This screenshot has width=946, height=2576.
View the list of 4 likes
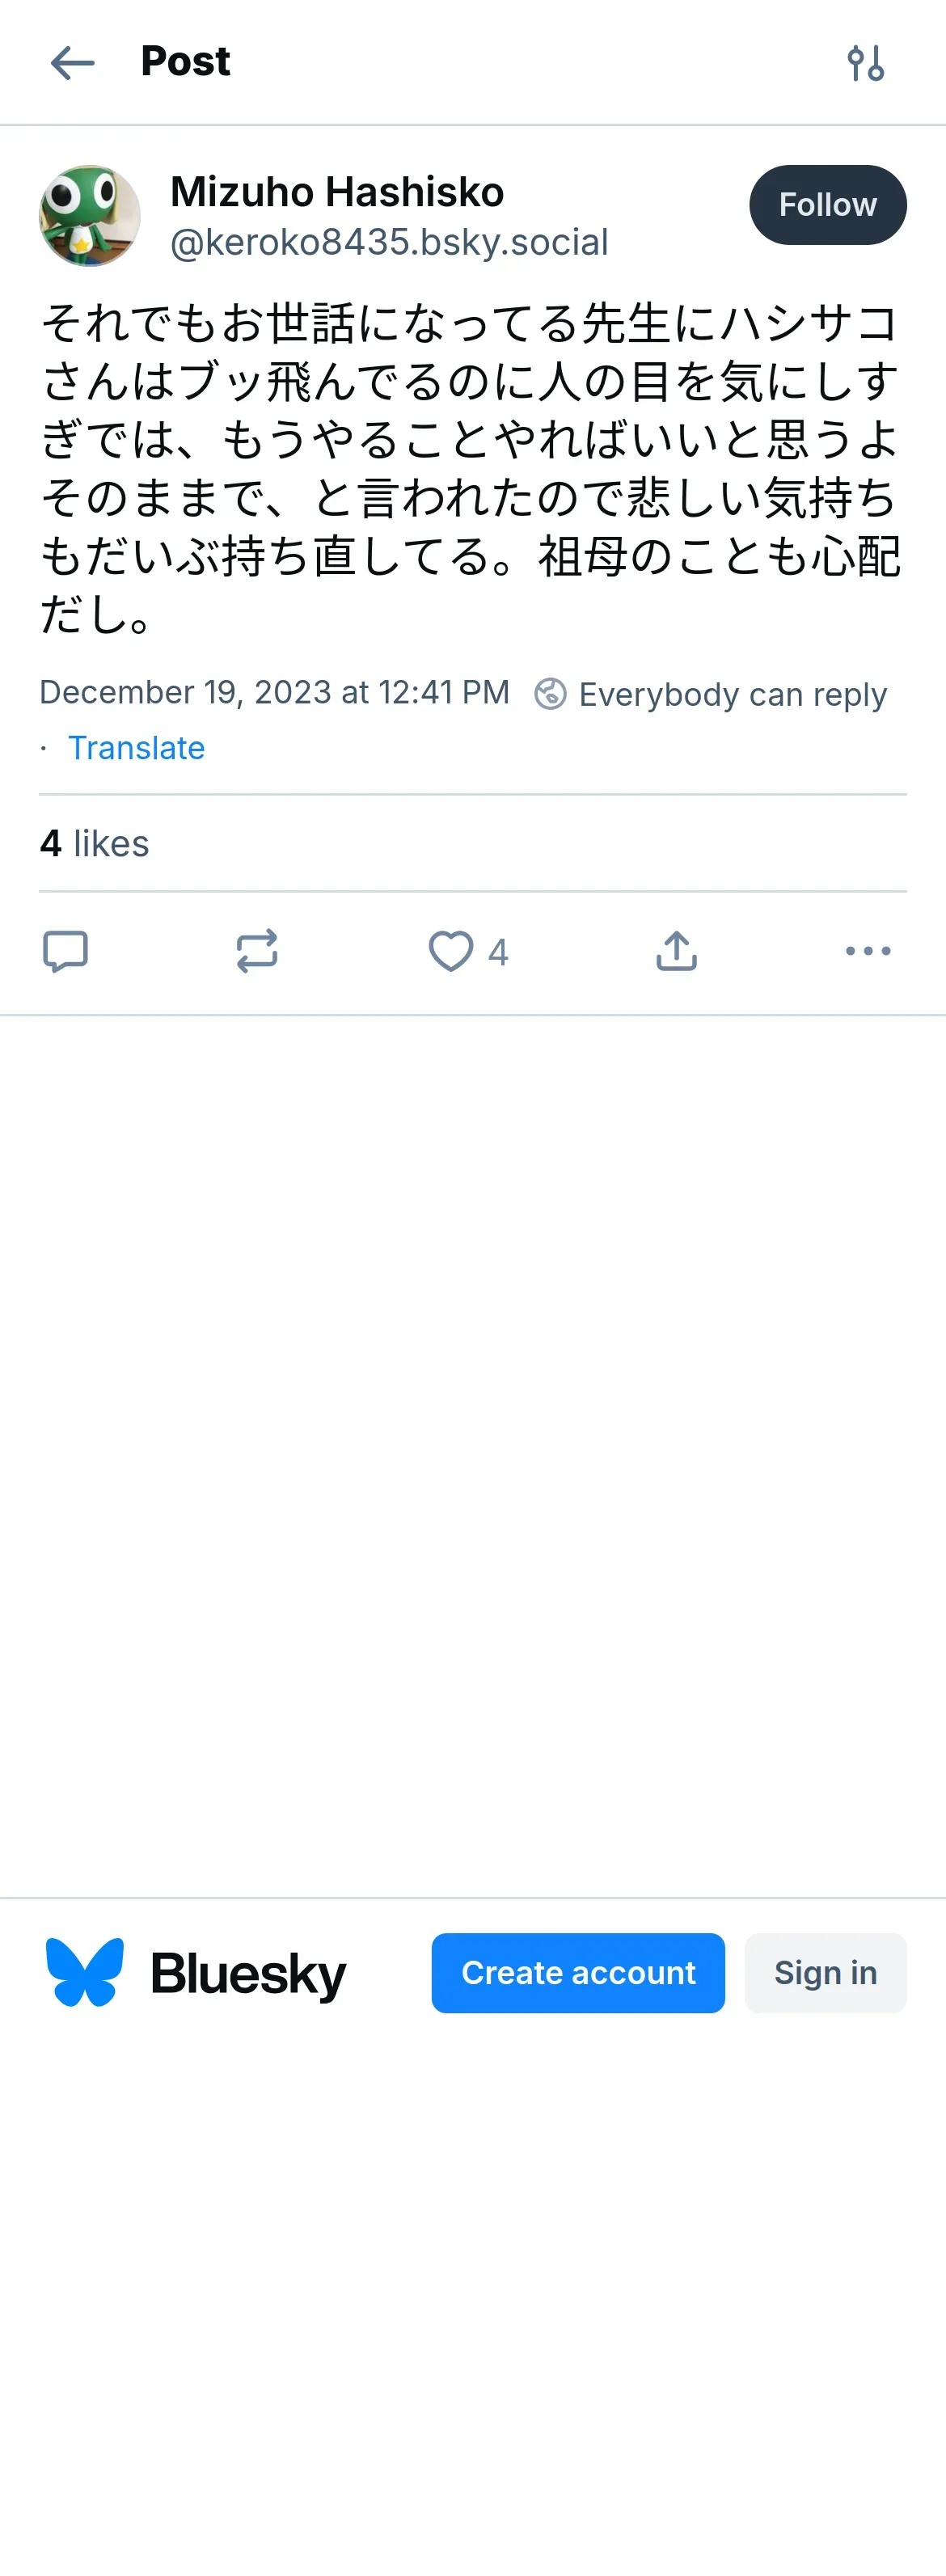pyautogui.click(x=94, y=844)
